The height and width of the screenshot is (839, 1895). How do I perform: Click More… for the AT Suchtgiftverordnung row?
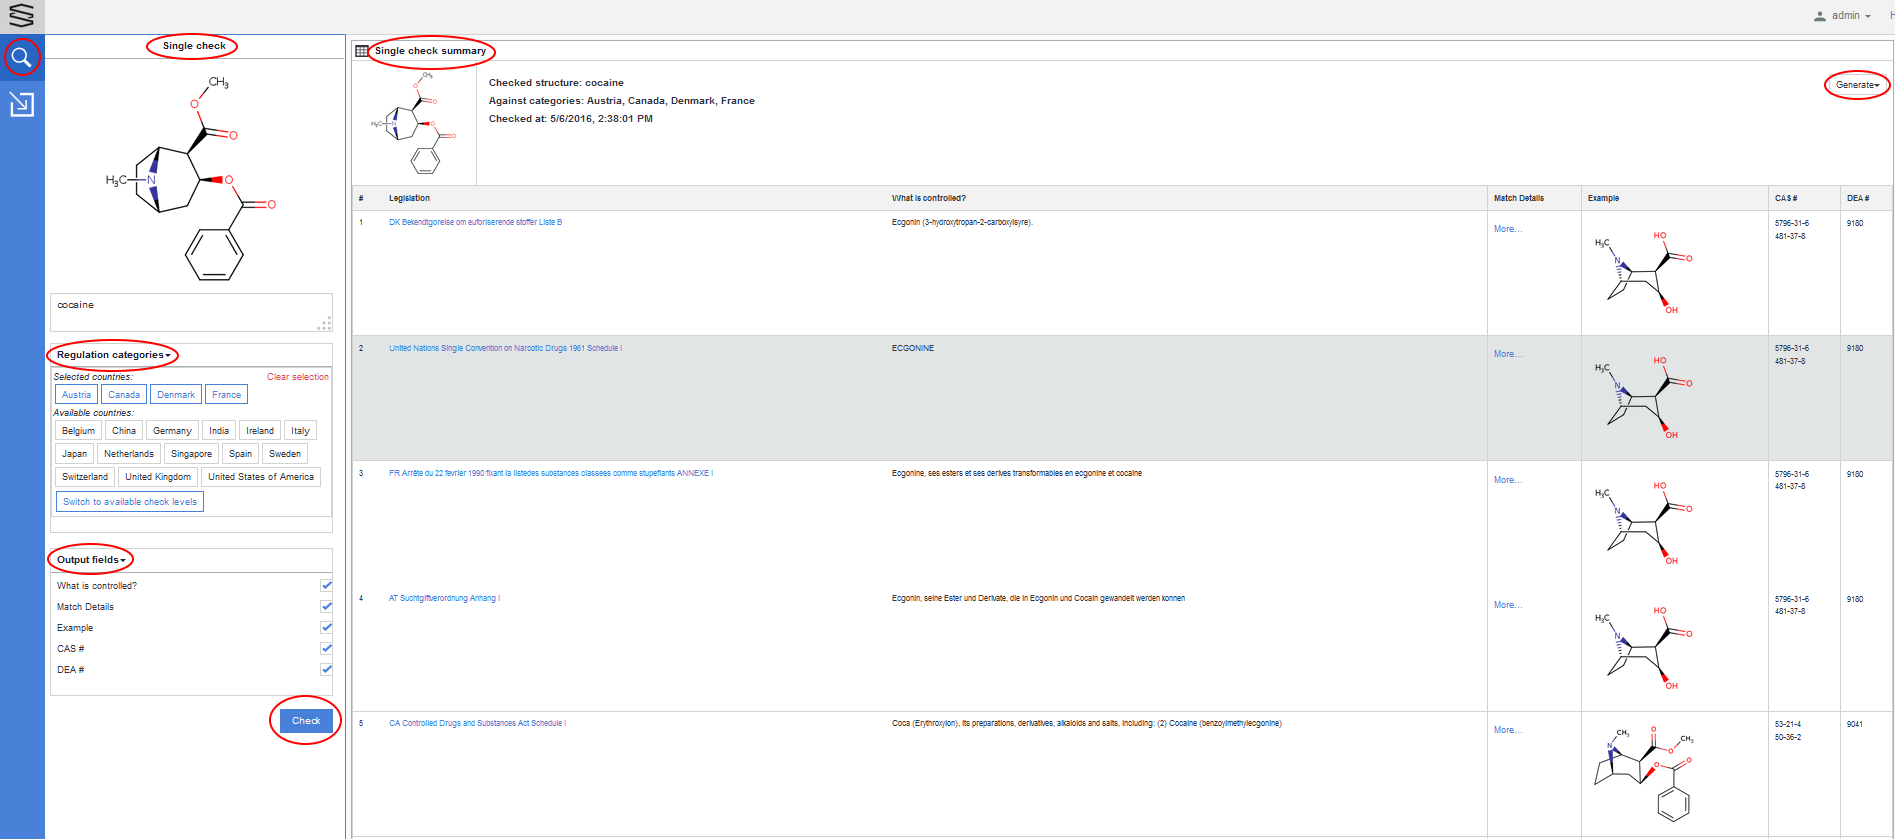pos(1508,605)
